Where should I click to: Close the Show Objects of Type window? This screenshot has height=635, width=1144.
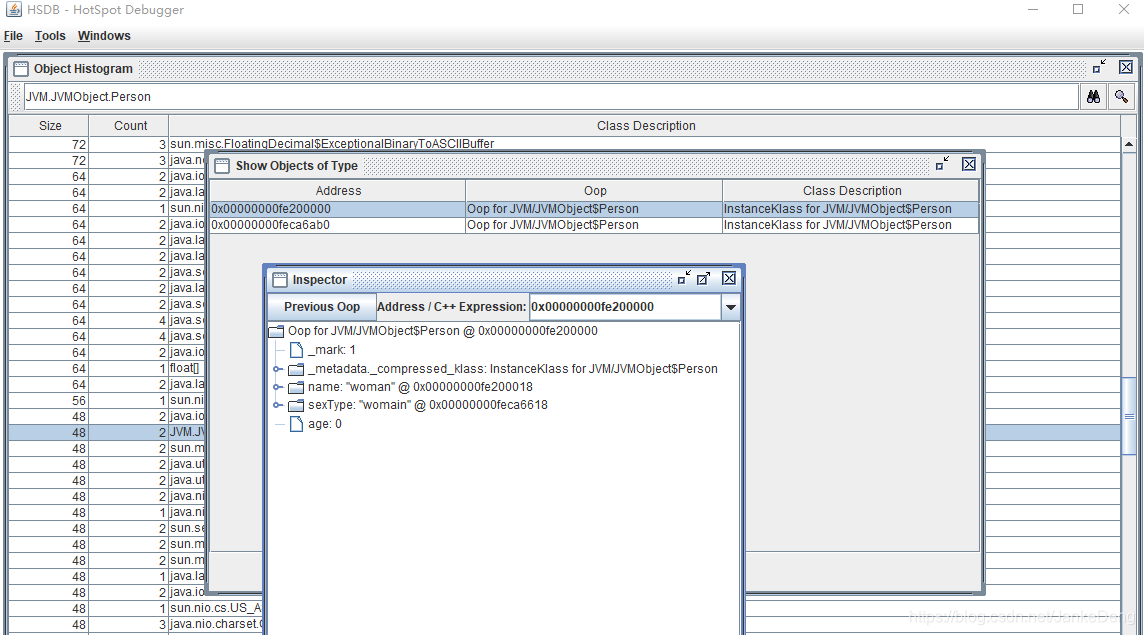pyautogui.click(x=969, y=164)
